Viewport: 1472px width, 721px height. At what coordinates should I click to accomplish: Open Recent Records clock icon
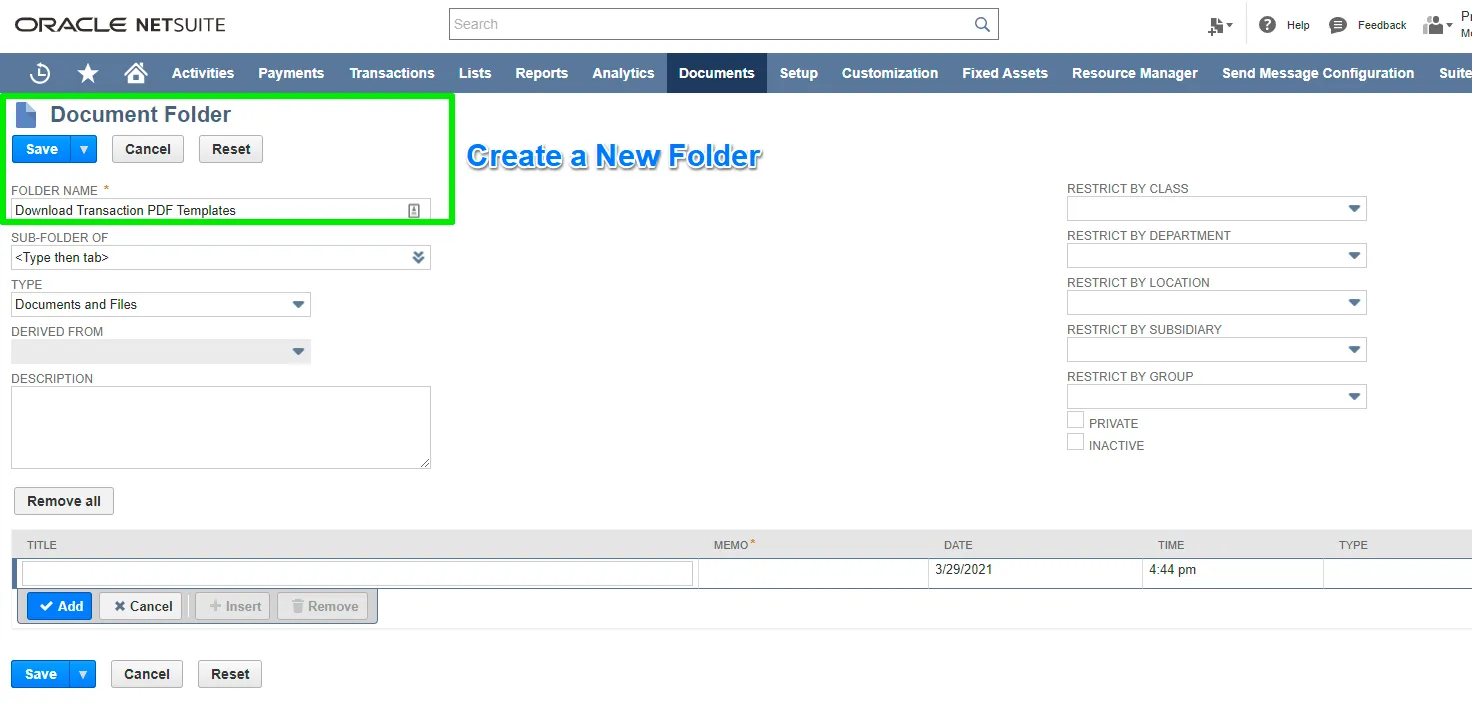pos(40,73)
